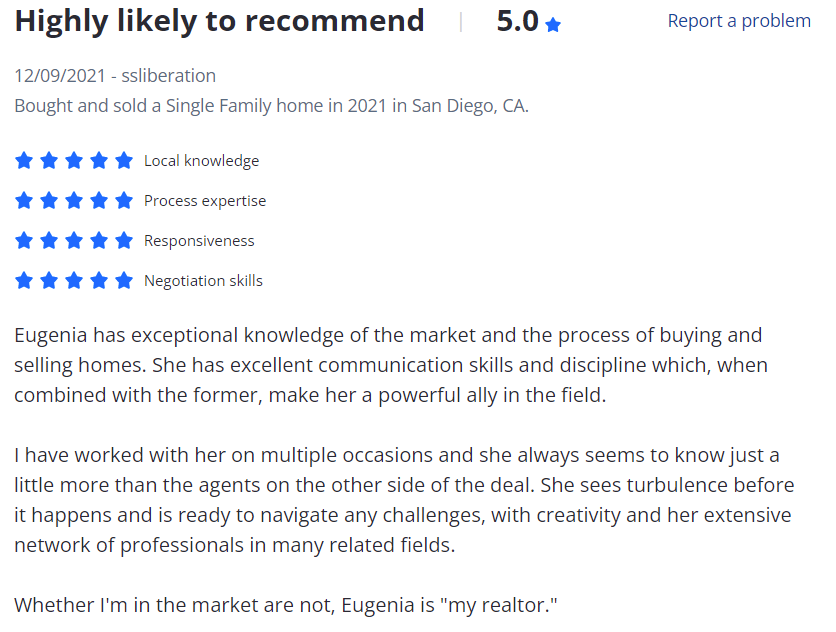Click the 'Local knowledge' label
The image size is (836, 632).
click(x=202, y=161)
